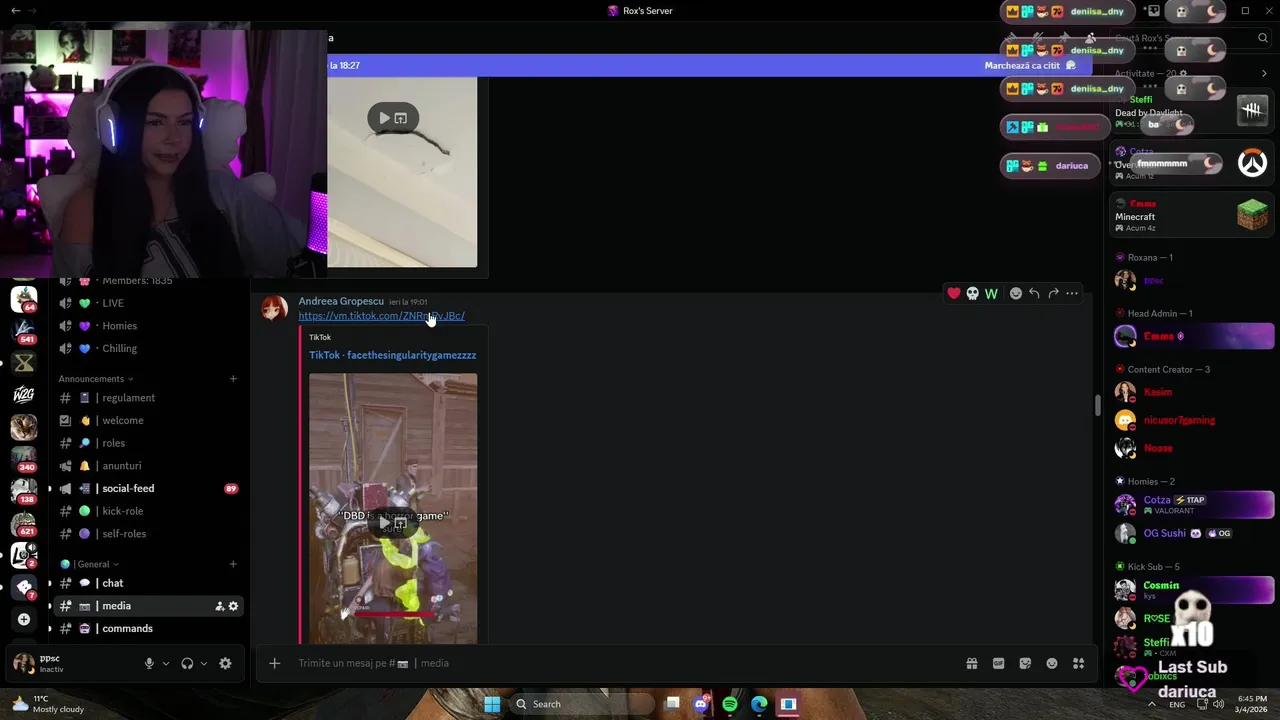Image resolution: width=1280 pixels, height=720 pixels.
Task: Open the gift Nitro icon in message bar
Action: (x=971, y=663)
